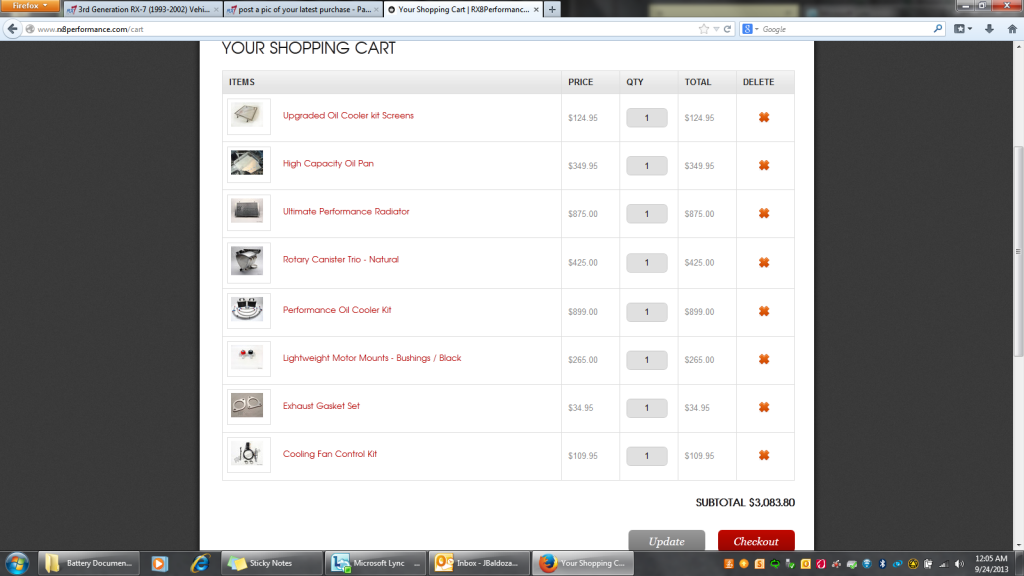Launch Windows Media Player from taskbar
Screen dimensions: 1024x576
coord(159,563)
